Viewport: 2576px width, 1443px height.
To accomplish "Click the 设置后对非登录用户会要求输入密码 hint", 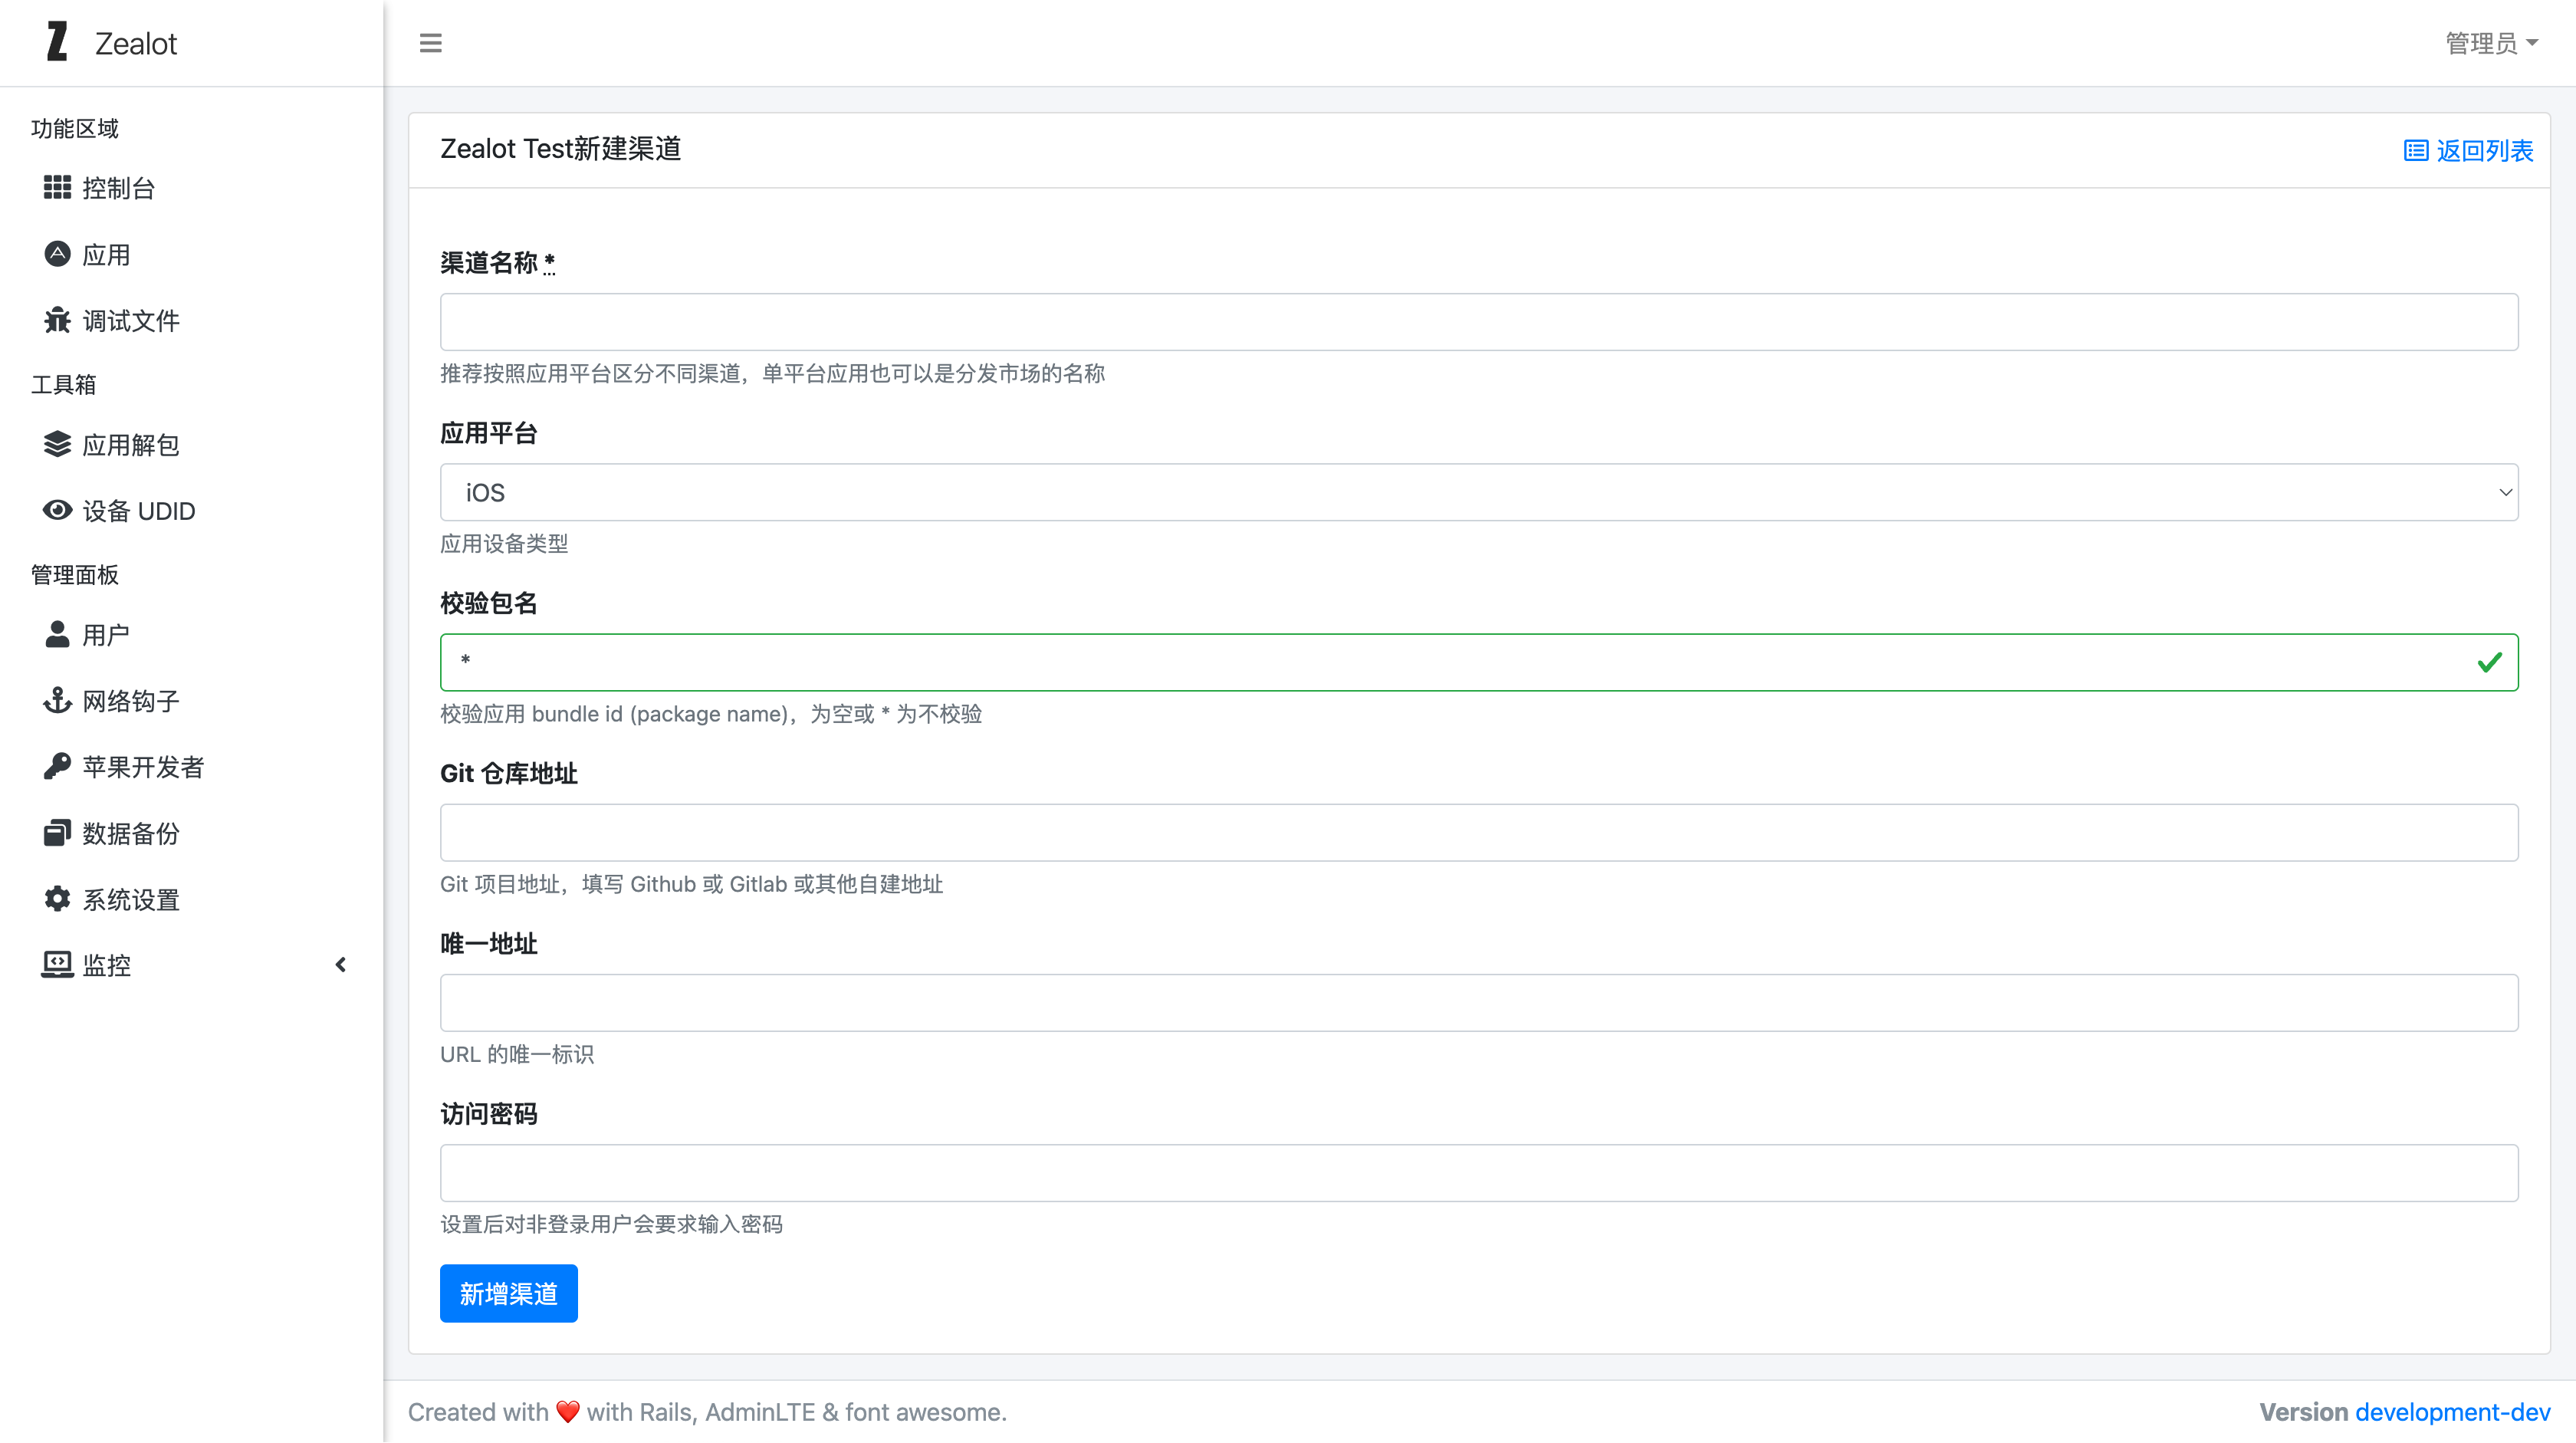I will point(611,1224).
